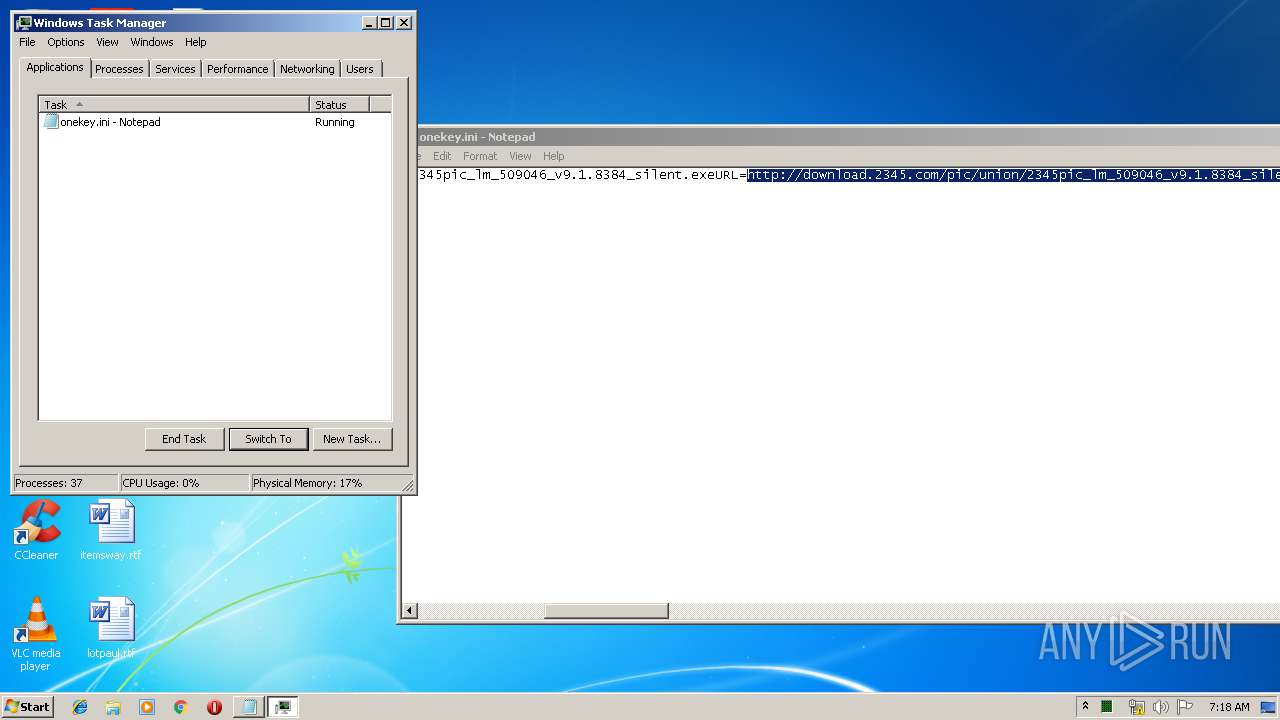Switch to Notepad via taskbar button
This screenshot has height=720, width=1280.
point(249,707)
